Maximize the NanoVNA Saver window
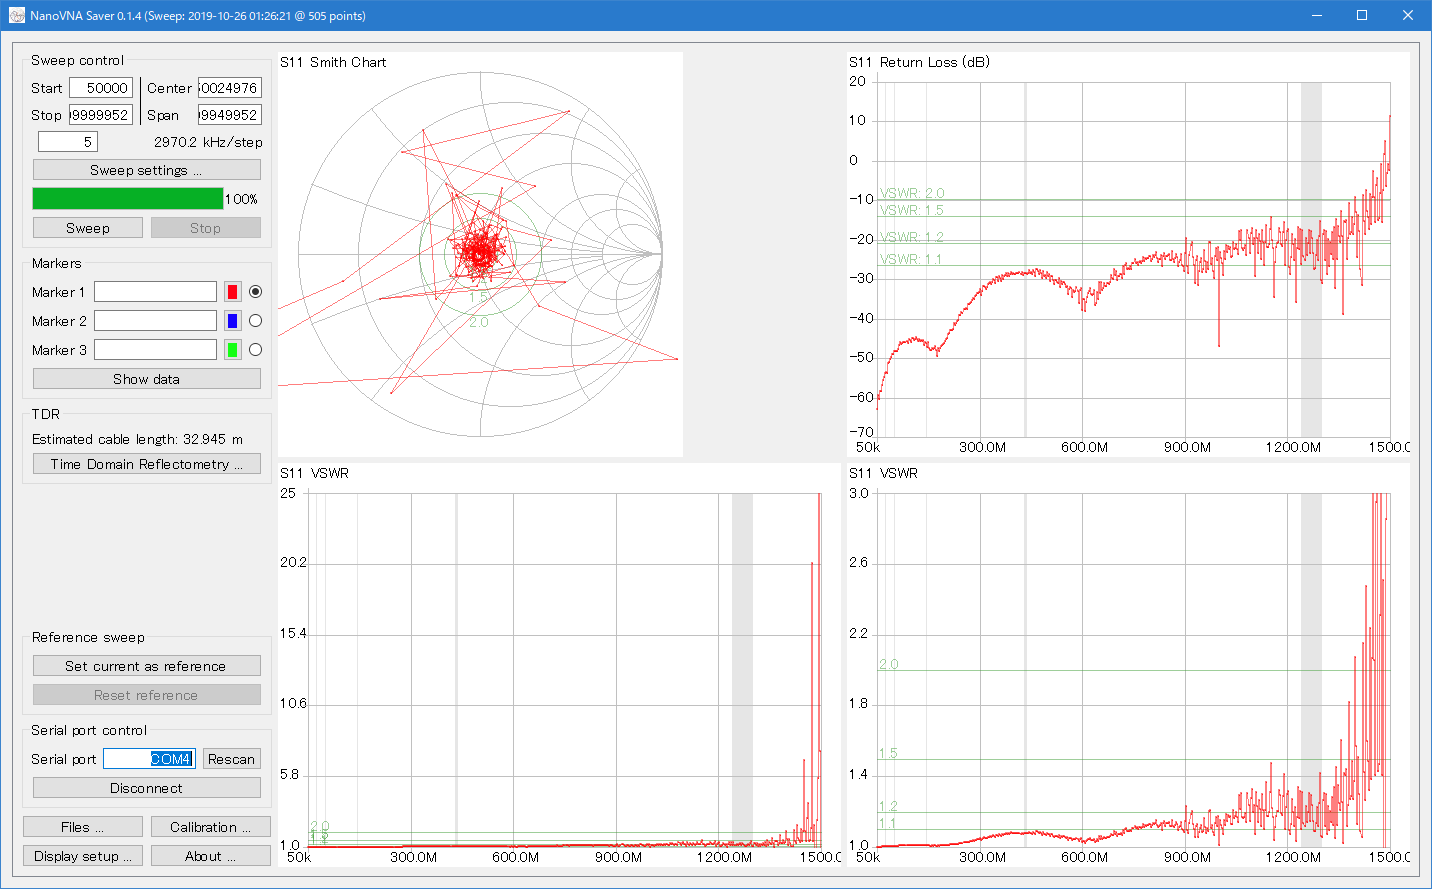The width and height of the screenshot is (1432, 889). [1362, 15]
